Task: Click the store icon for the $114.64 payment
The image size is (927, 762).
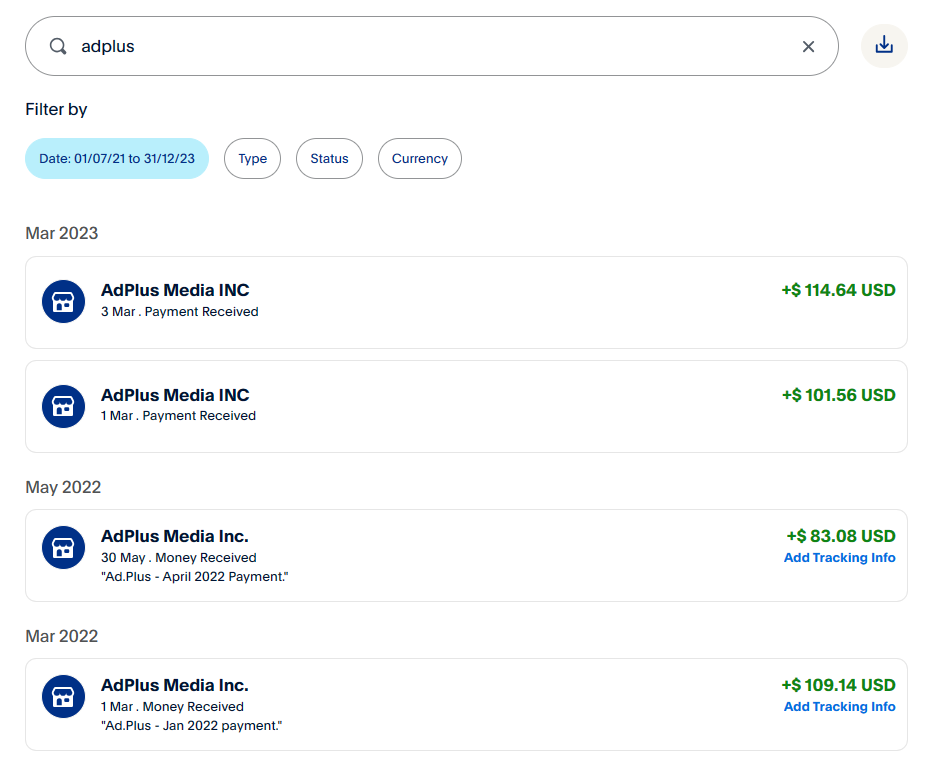Action: [63, 301]
